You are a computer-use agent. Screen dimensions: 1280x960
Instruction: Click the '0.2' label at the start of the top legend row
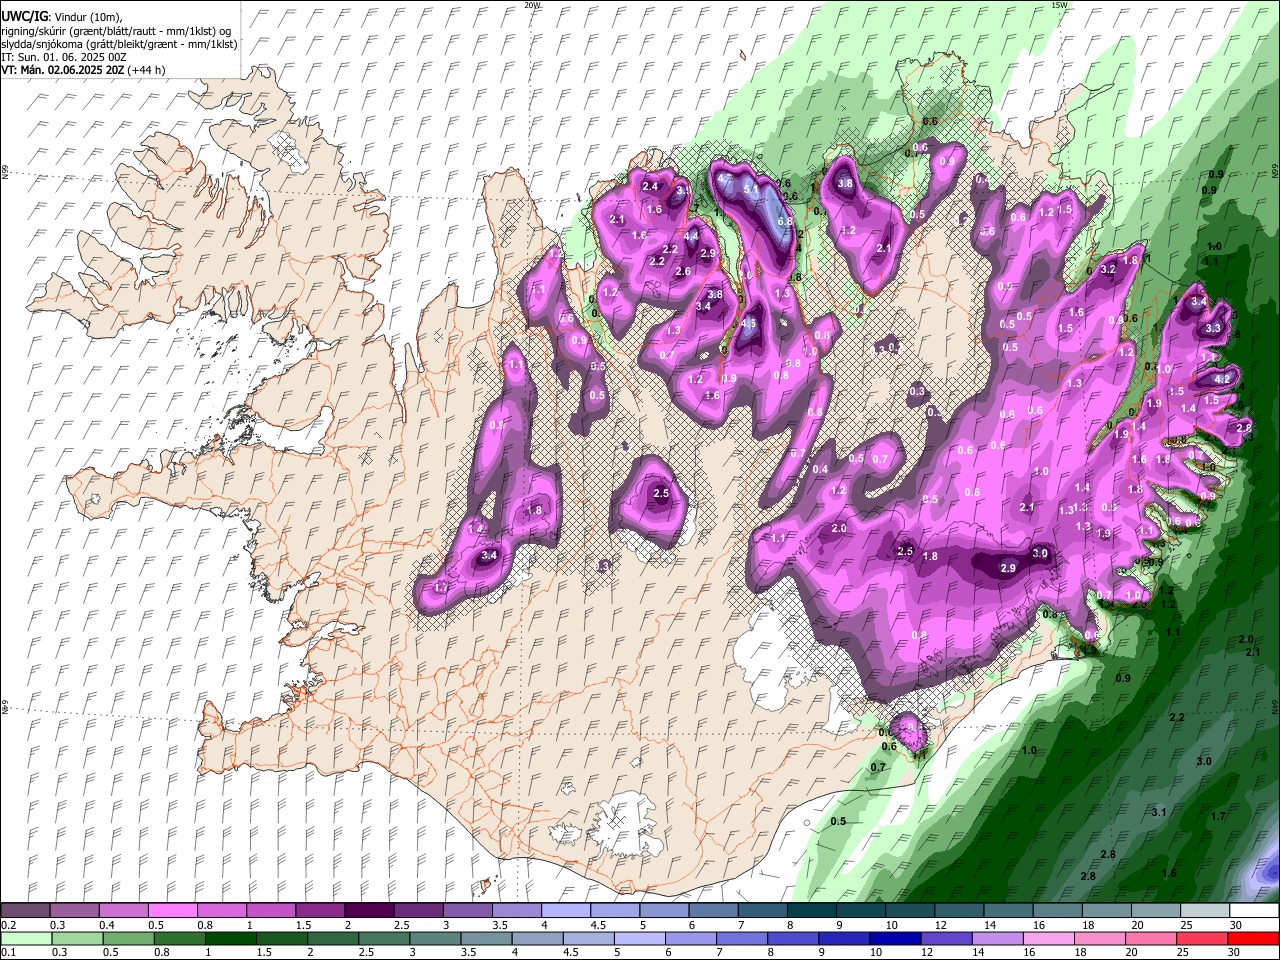click(x=7, y=925)
